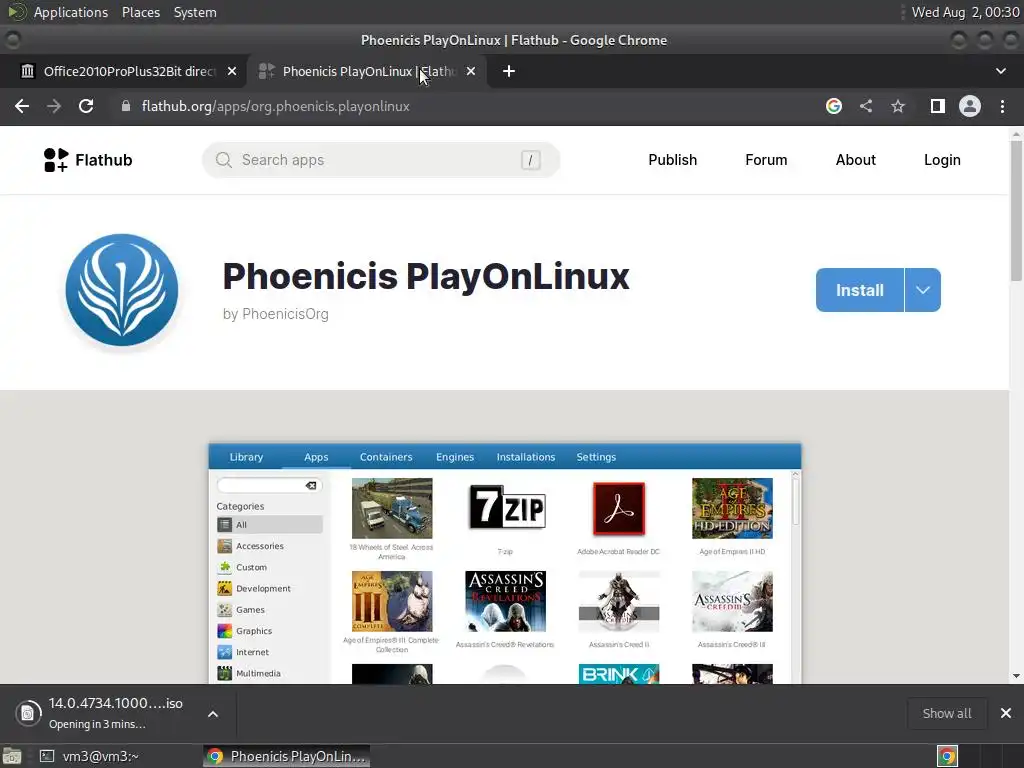Screen dimensions: 1024x768
Task: Open the Publish link
Action: (673, 160)
